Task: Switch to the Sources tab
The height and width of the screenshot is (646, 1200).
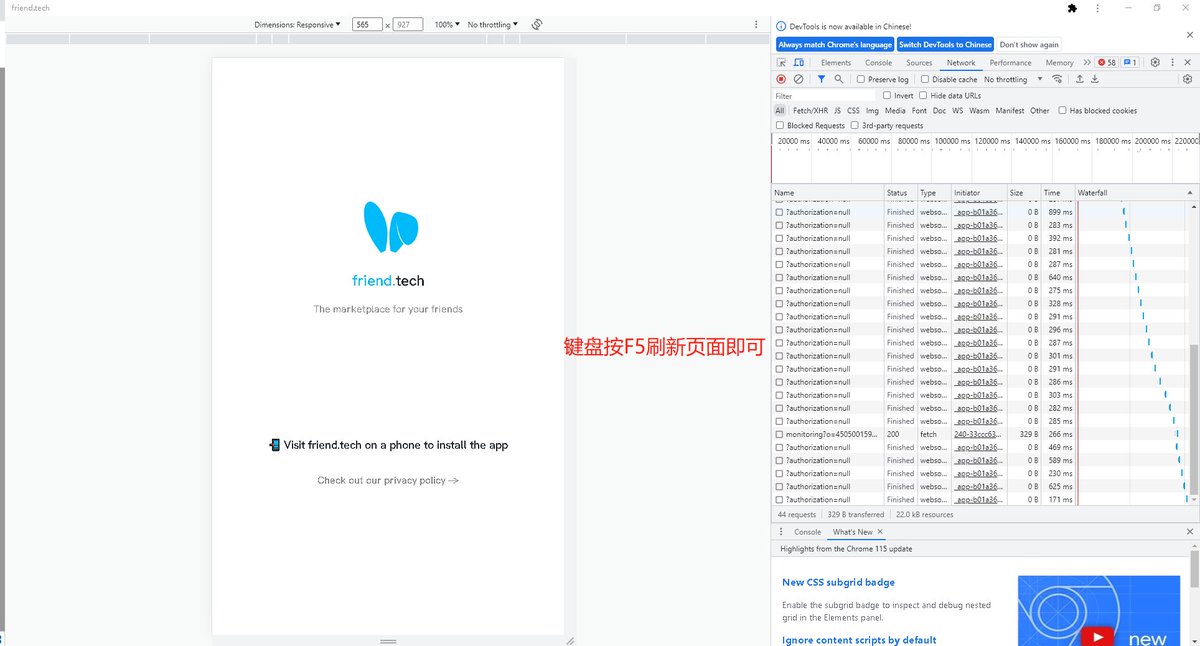Action: pos(919,62)
